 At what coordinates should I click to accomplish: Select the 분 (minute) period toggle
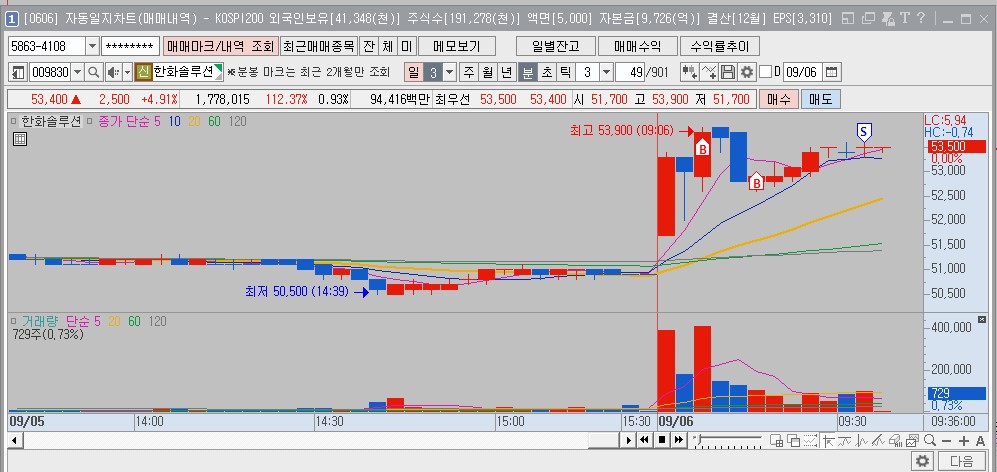click(527, 72)
